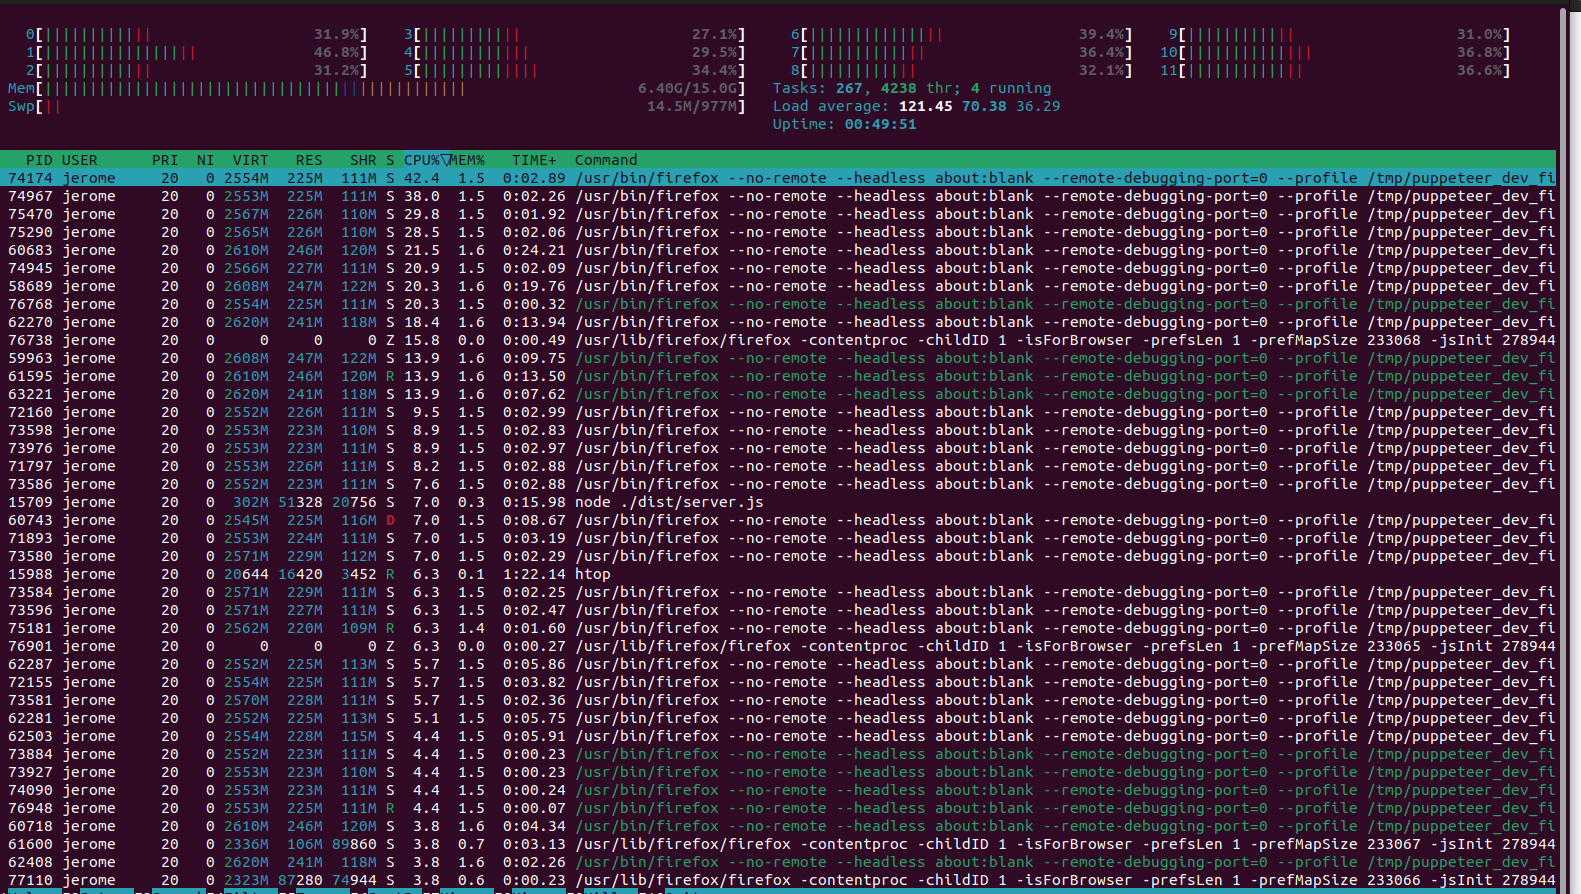Select process row with PID 75181
Viewport: 1581px width, 894px height.
[x=778, y=628]
